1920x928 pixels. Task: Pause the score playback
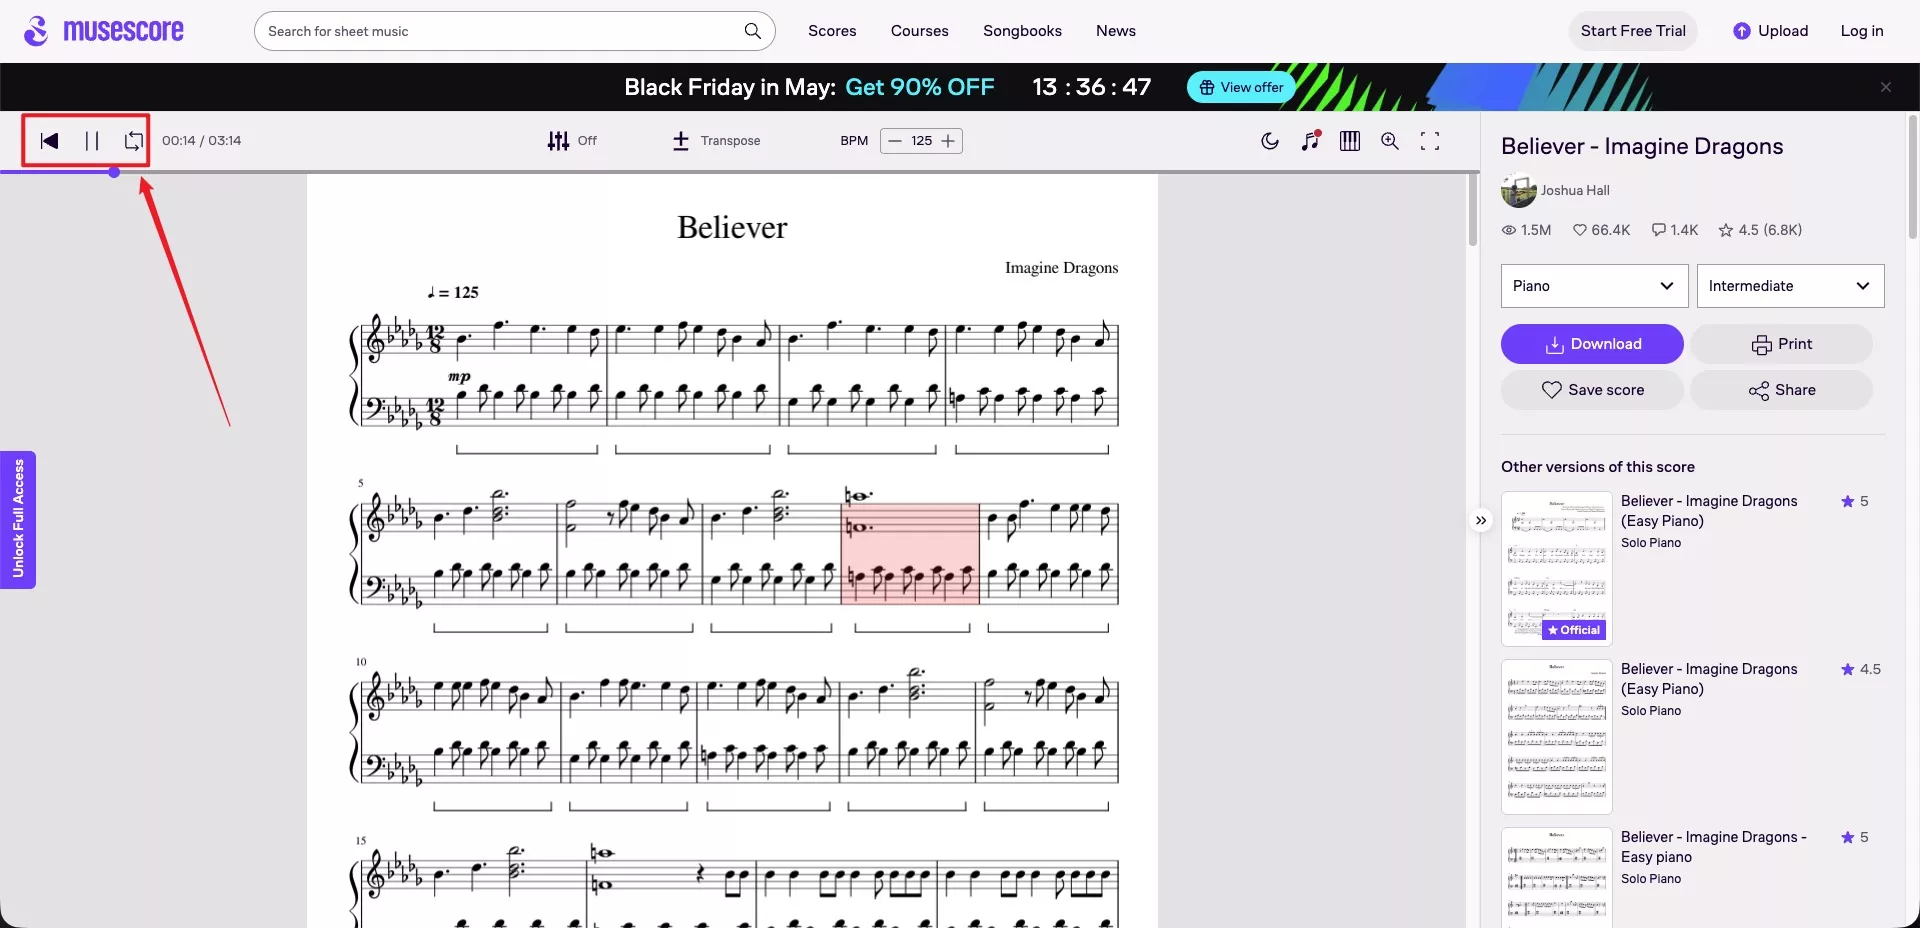[92, 141]
